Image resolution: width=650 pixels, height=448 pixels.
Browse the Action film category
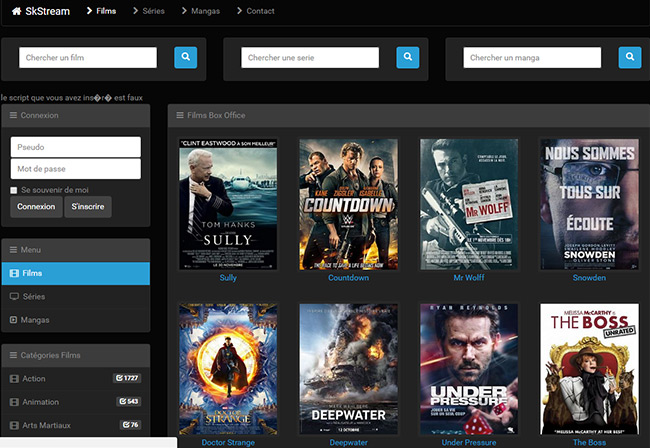tap(76, 379)
